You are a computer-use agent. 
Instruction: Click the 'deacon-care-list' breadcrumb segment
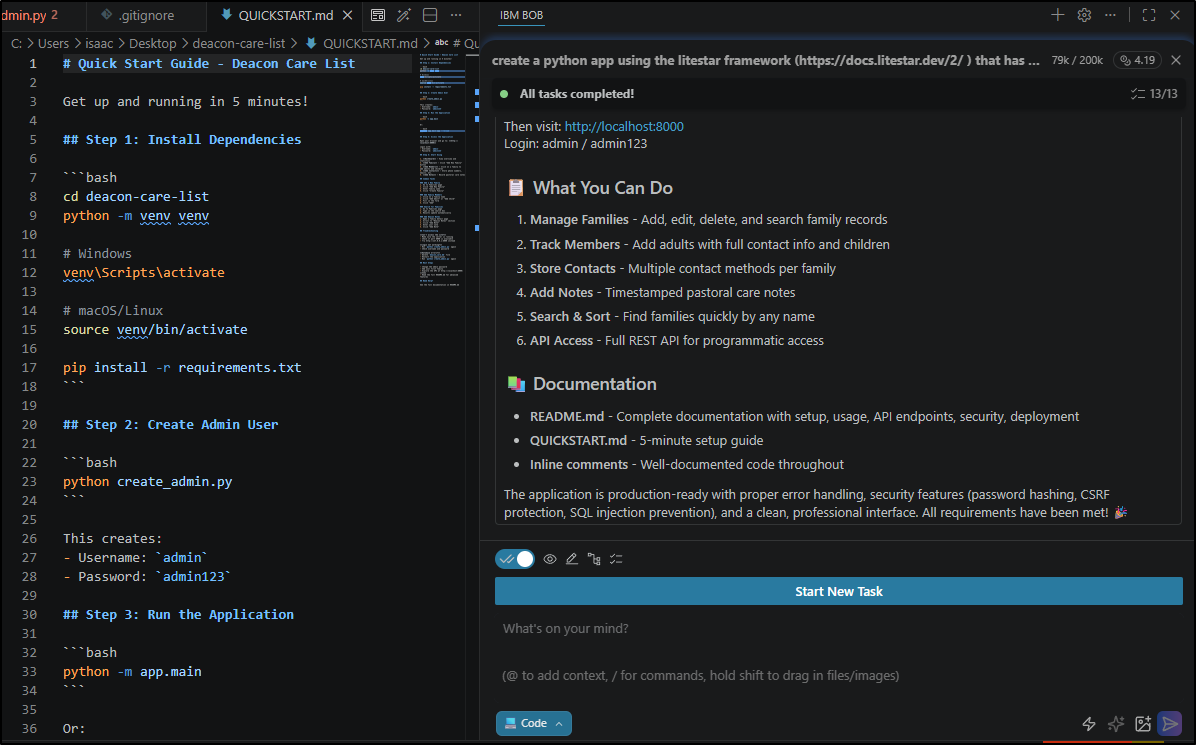tap(239, 43)
